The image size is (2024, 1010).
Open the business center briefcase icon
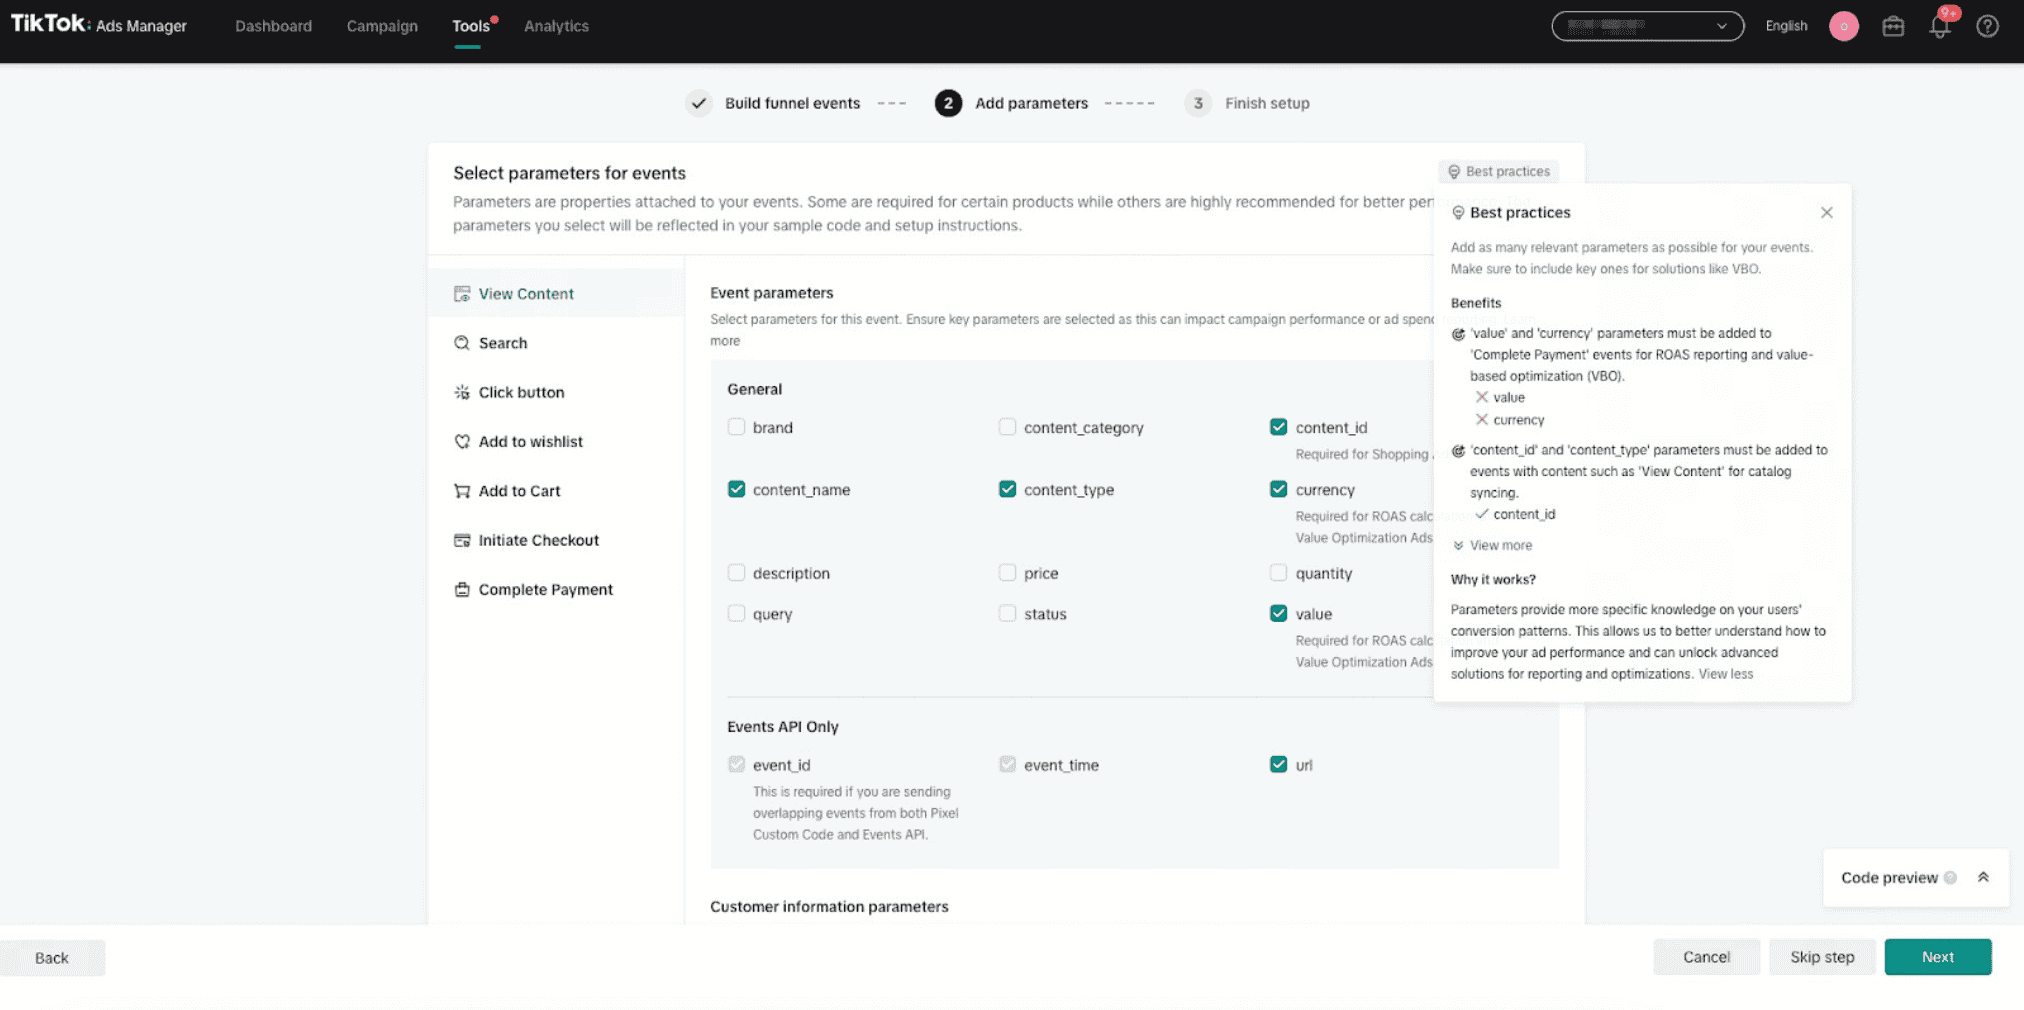point(1893,26)
